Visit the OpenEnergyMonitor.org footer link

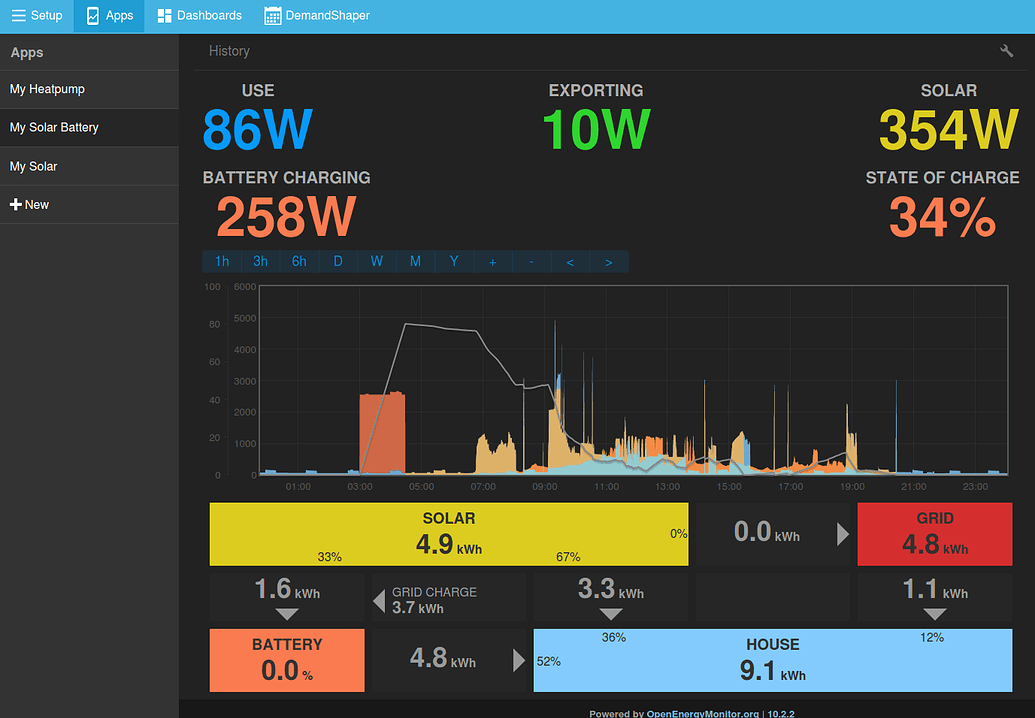[x=703, y=713]
